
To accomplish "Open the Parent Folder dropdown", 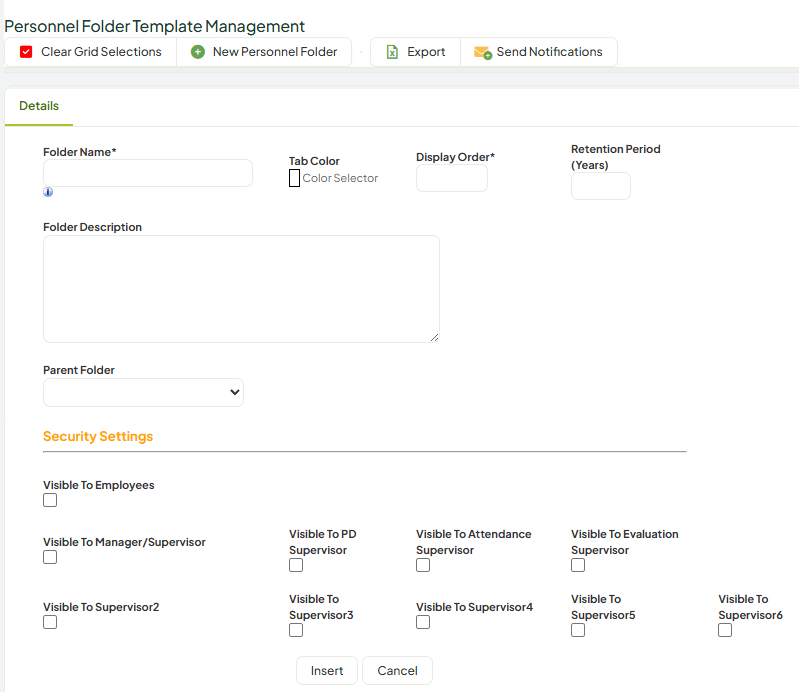I will (x=143, y=392).
